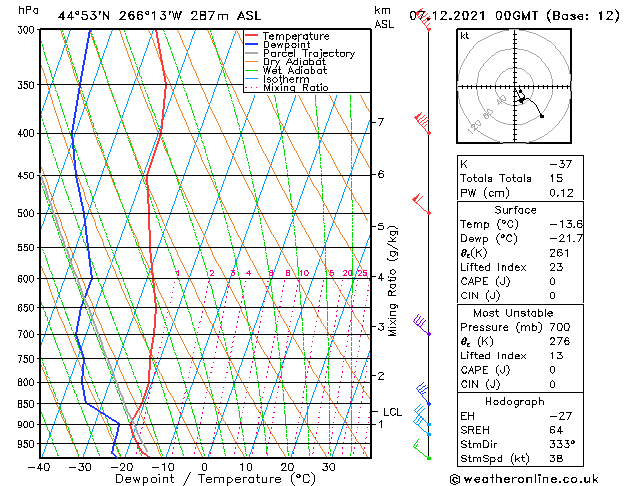Screen dimensions: 629x486
Task: Click the StmDir value 333°
Action: pos(562,444)
